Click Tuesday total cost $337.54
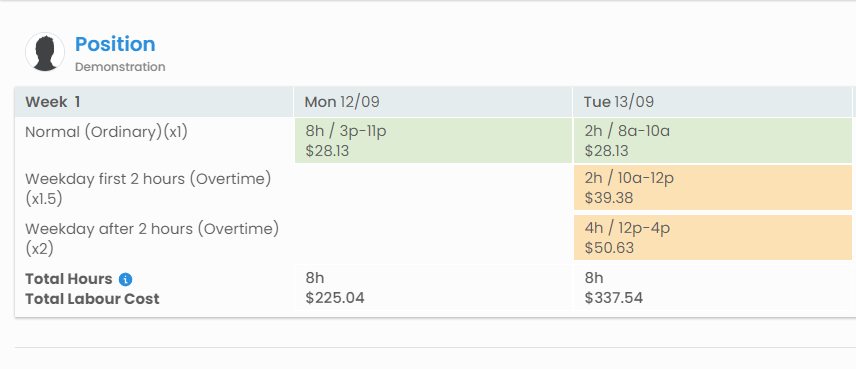 coord(614,298)
